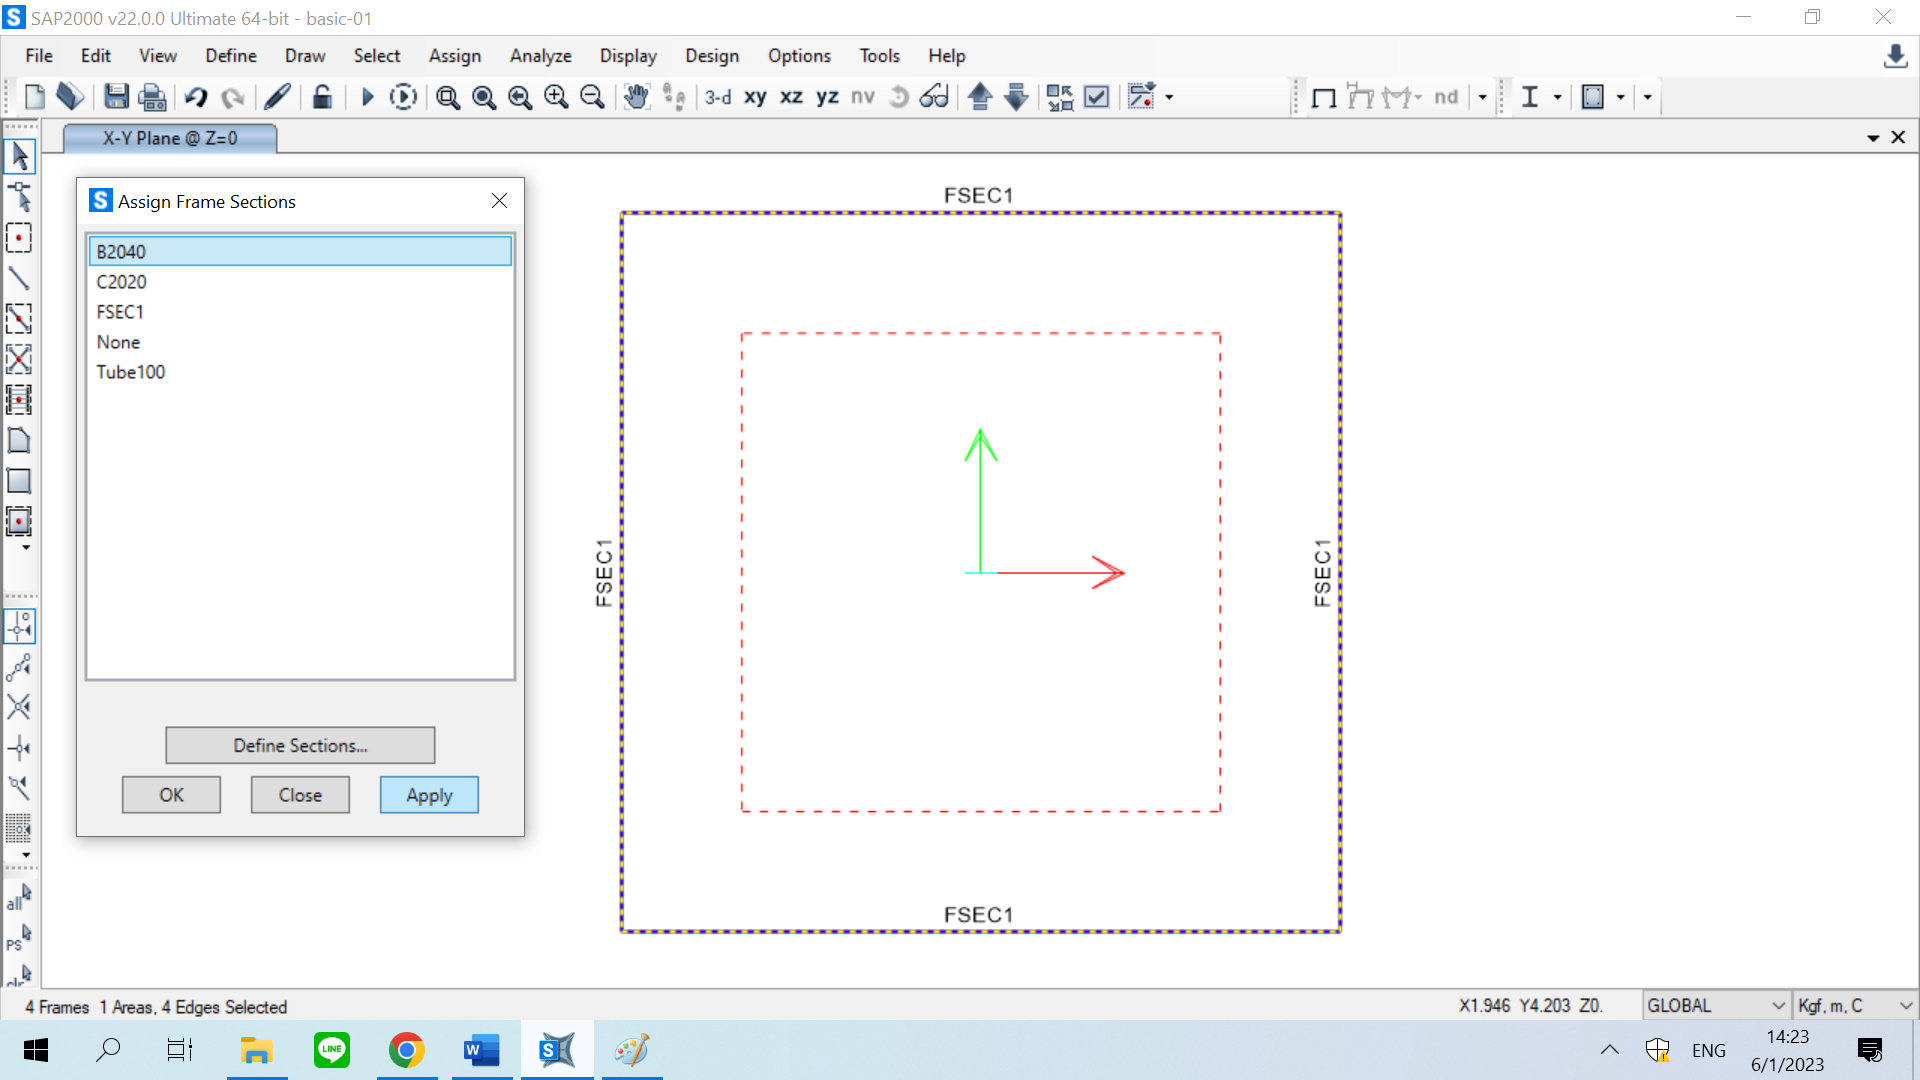
Task: Expand the I-section toolbar dropdown arrow
Action: [1557, 97]
